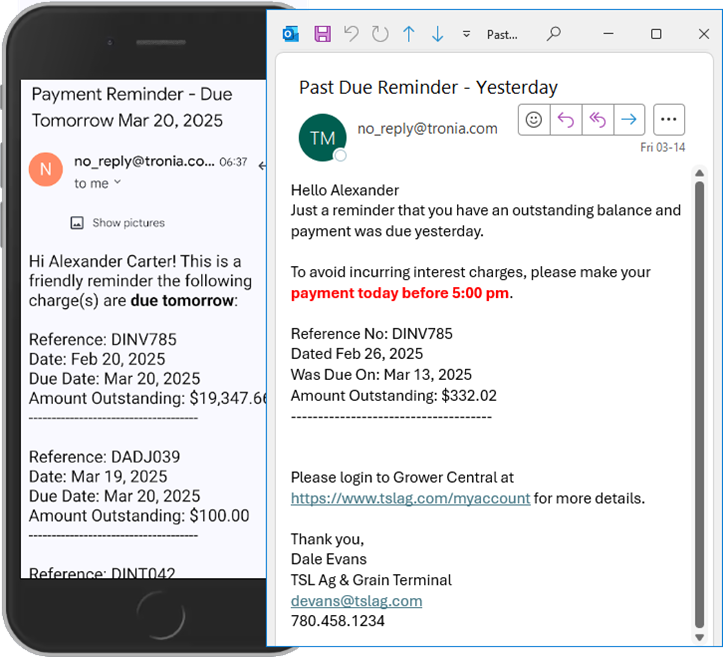This screenshot has width=723, height=657.
Task: Click 'Reference No: DINV785' in Outlook
Action: [x=372, y=334]
